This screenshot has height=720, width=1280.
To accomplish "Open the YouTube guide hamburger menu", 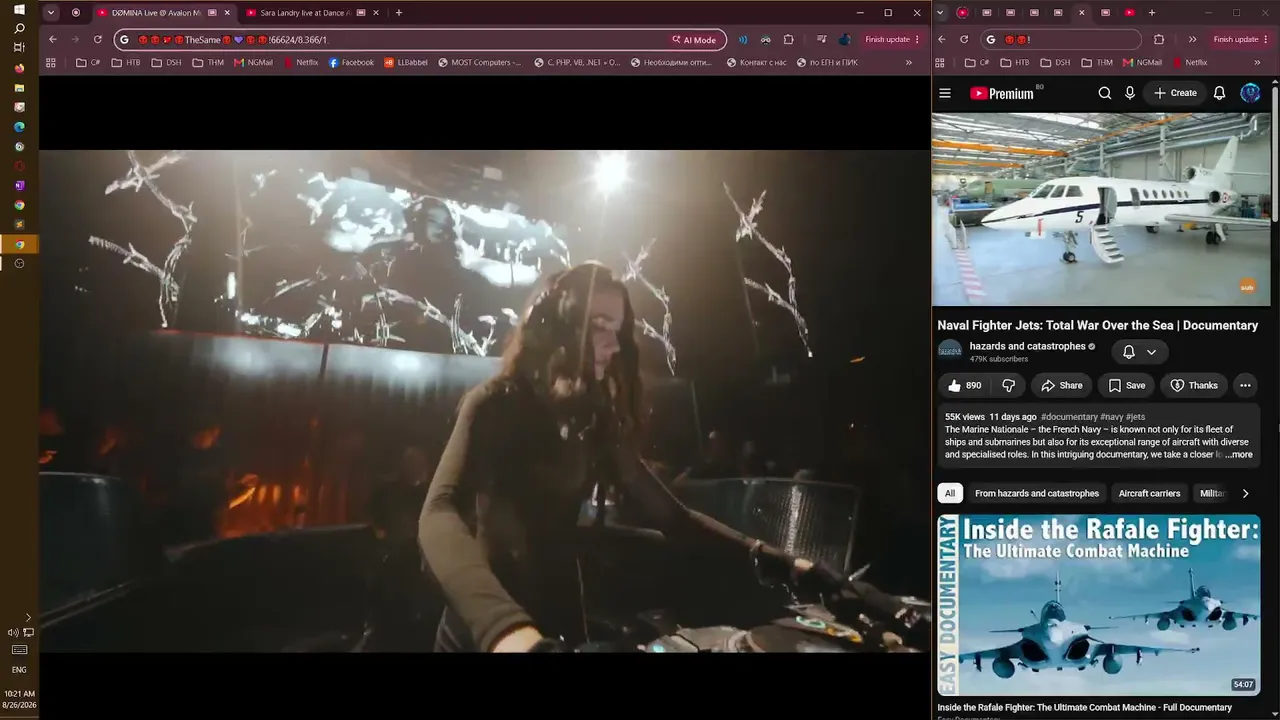I will coord(945,93).
